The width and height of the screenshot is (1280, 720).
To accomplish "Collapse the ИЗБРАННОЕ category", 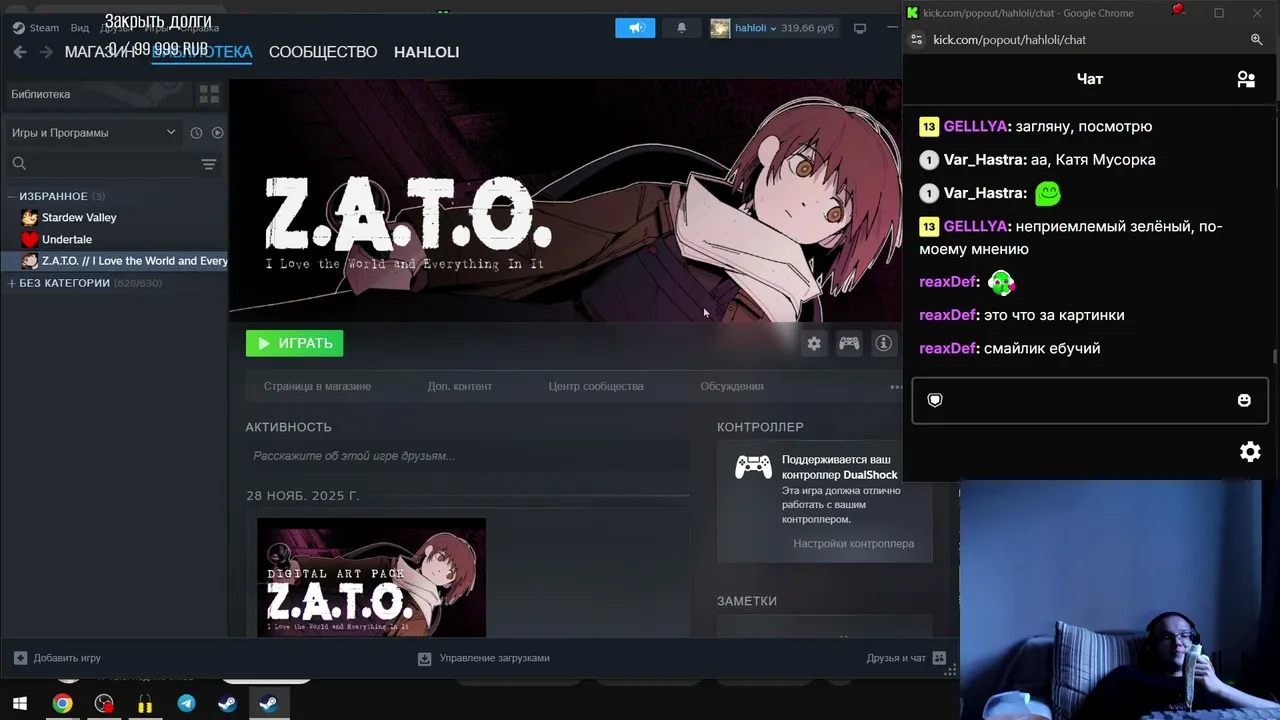I will 11,196.
